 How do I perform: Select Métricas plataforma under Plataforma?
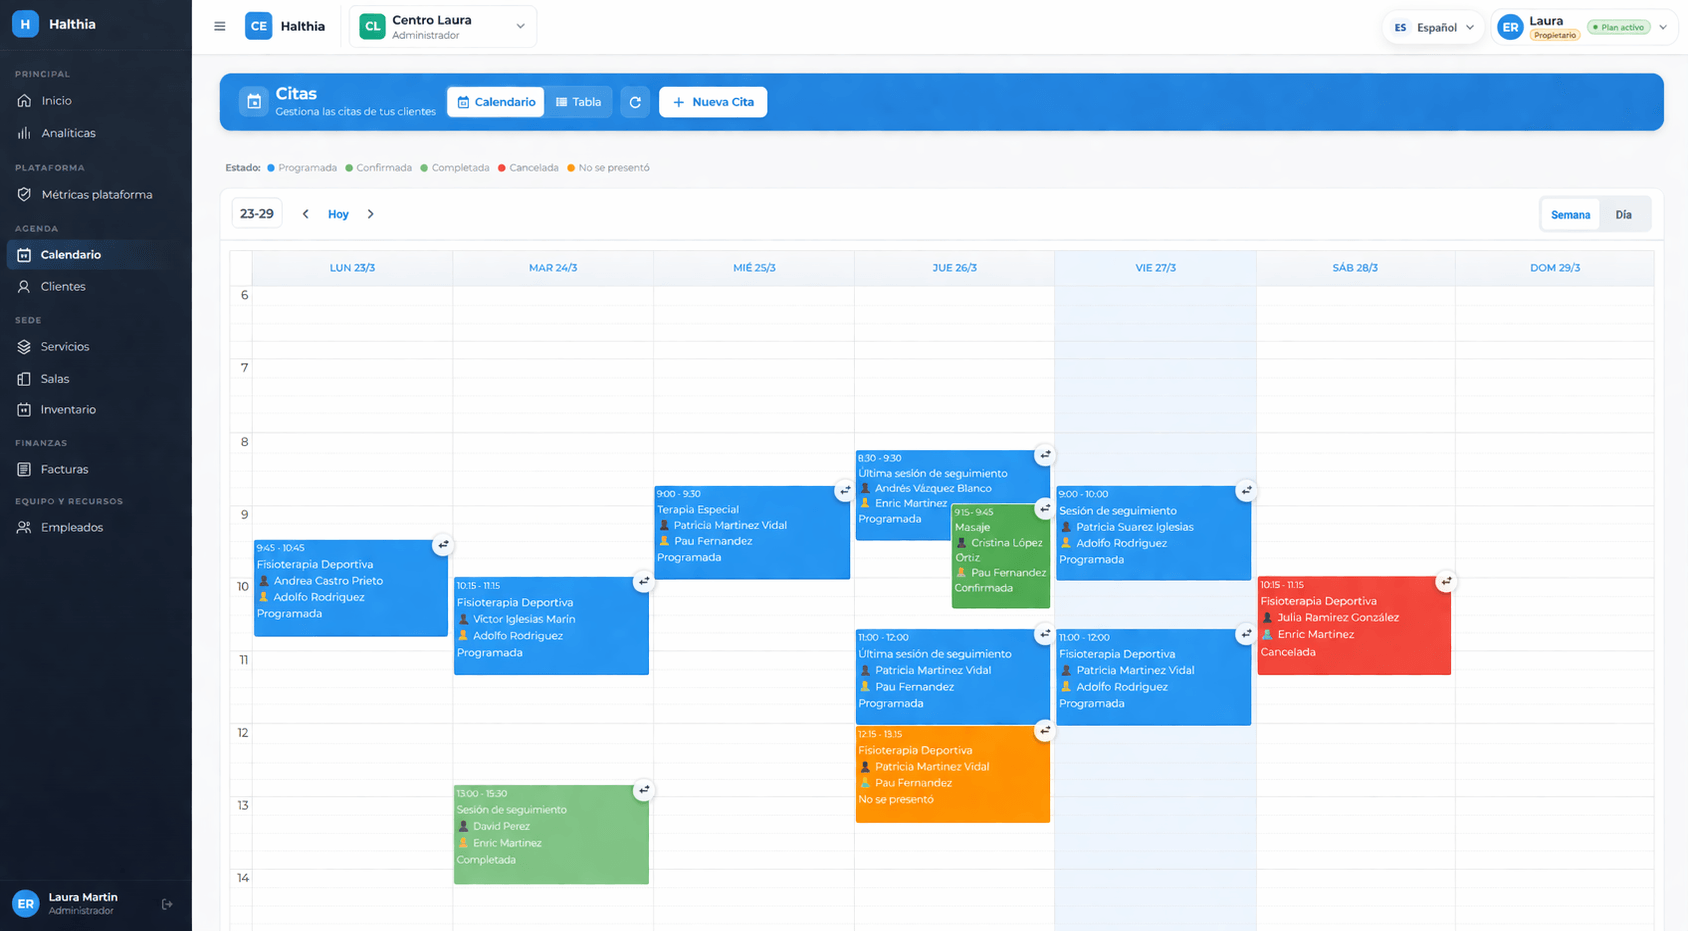coord(96,194)
